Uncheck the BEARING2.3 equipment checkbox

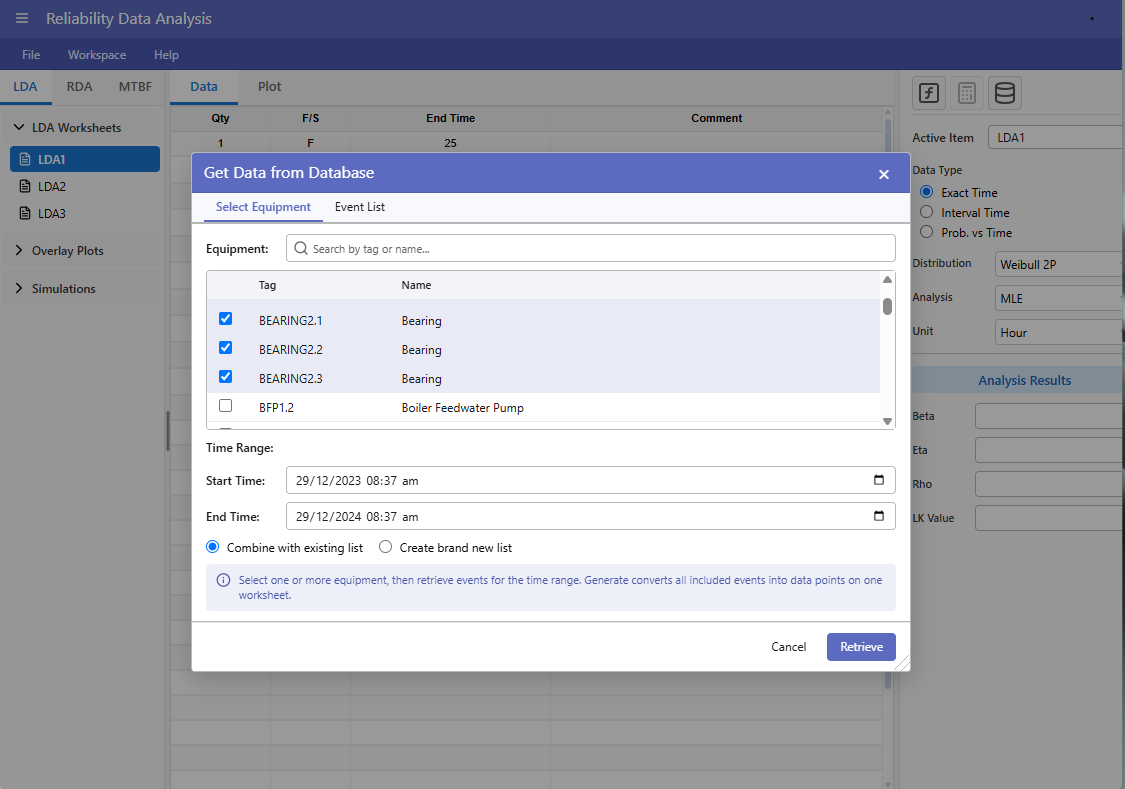click(x=225, y=377)
